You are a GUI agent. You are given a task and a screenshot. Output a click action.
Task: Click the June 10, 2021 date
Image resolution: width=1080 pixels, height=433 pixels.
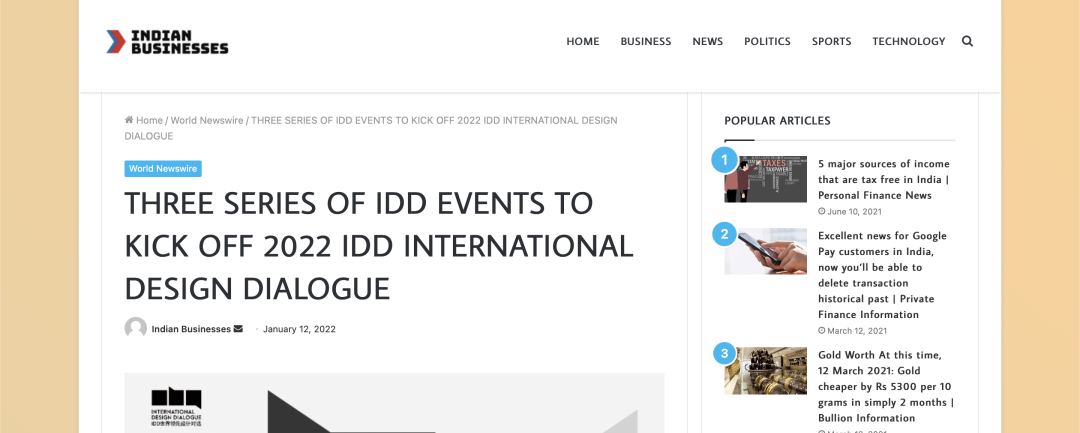click(854, 212)
